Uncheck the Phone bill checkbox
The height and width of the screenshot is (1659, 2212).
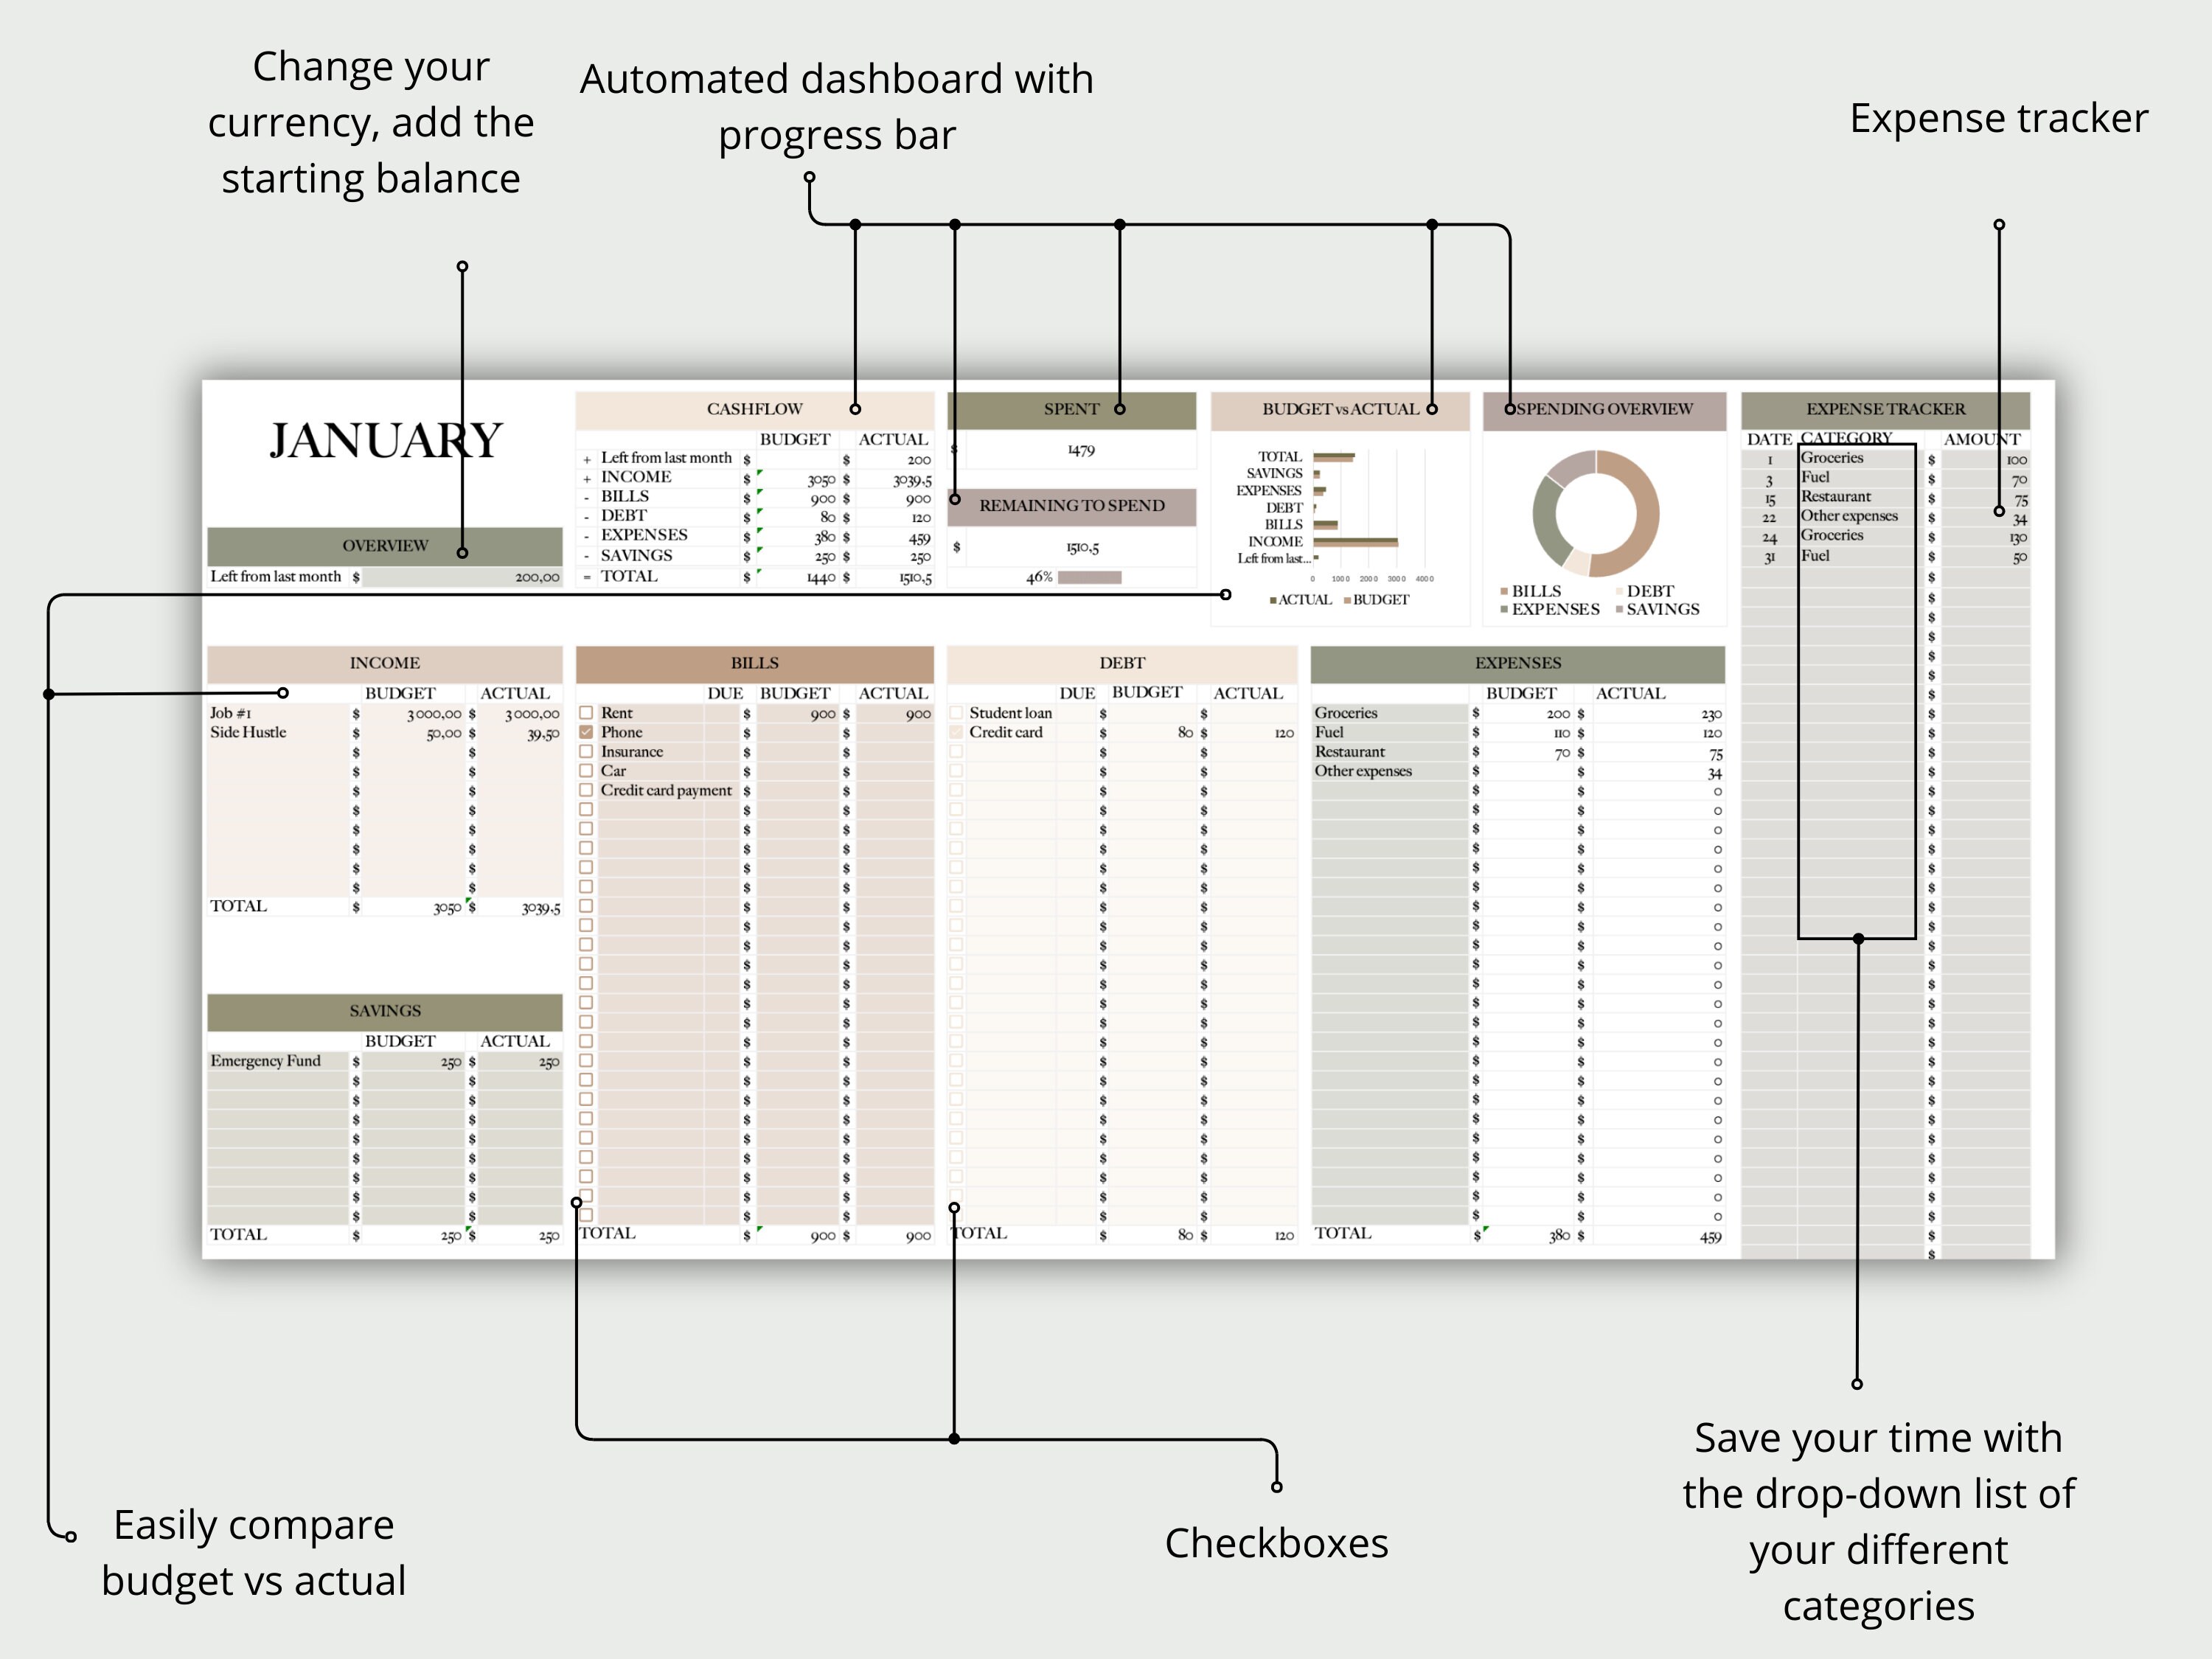(x=586, y=732)
